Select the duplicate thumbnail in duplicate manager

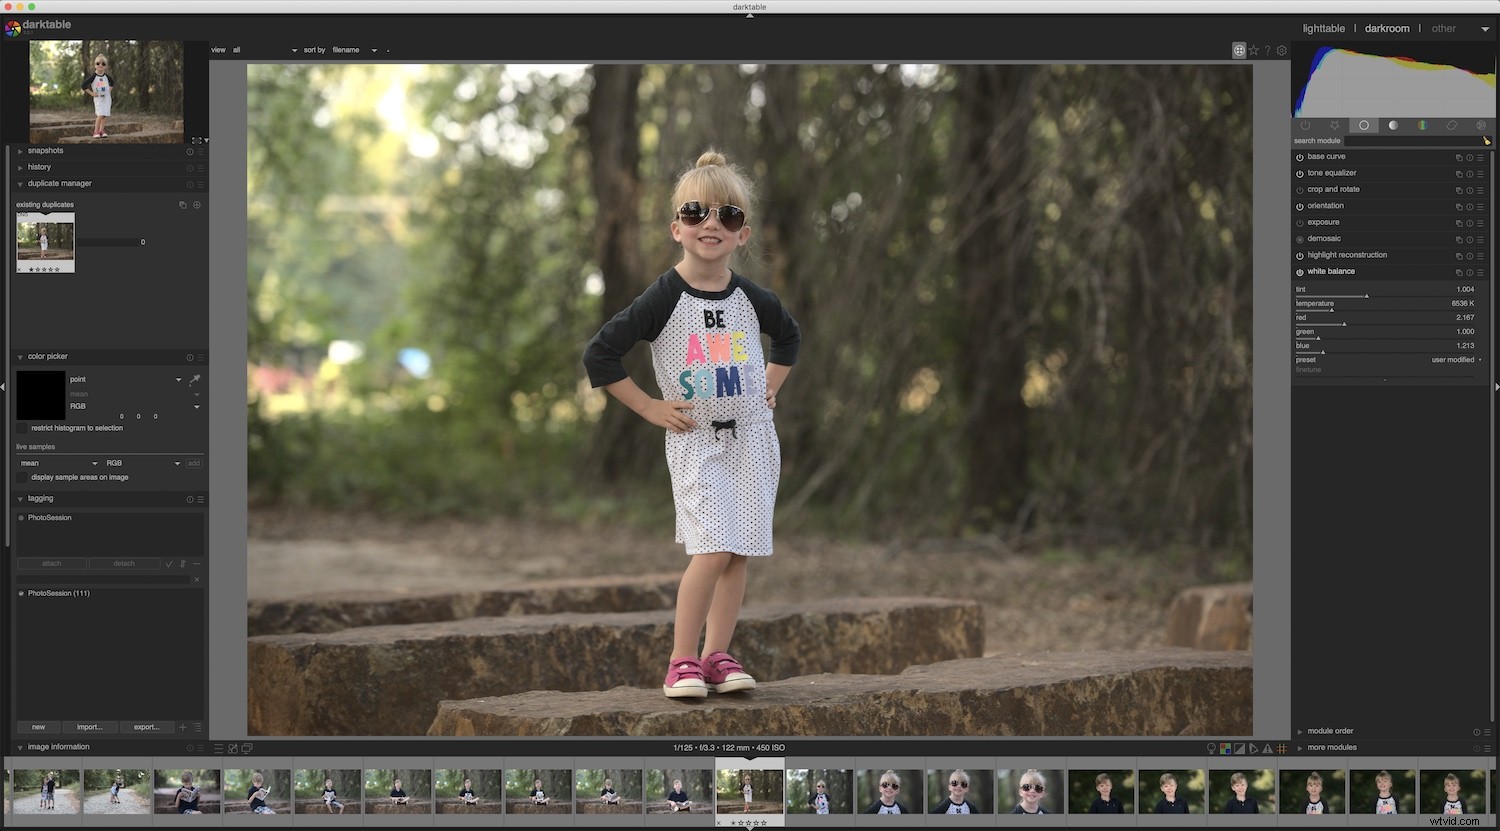44,242
